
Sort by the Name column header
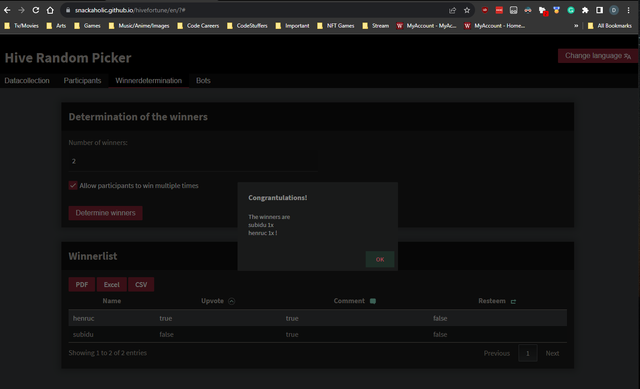[112, 301]
